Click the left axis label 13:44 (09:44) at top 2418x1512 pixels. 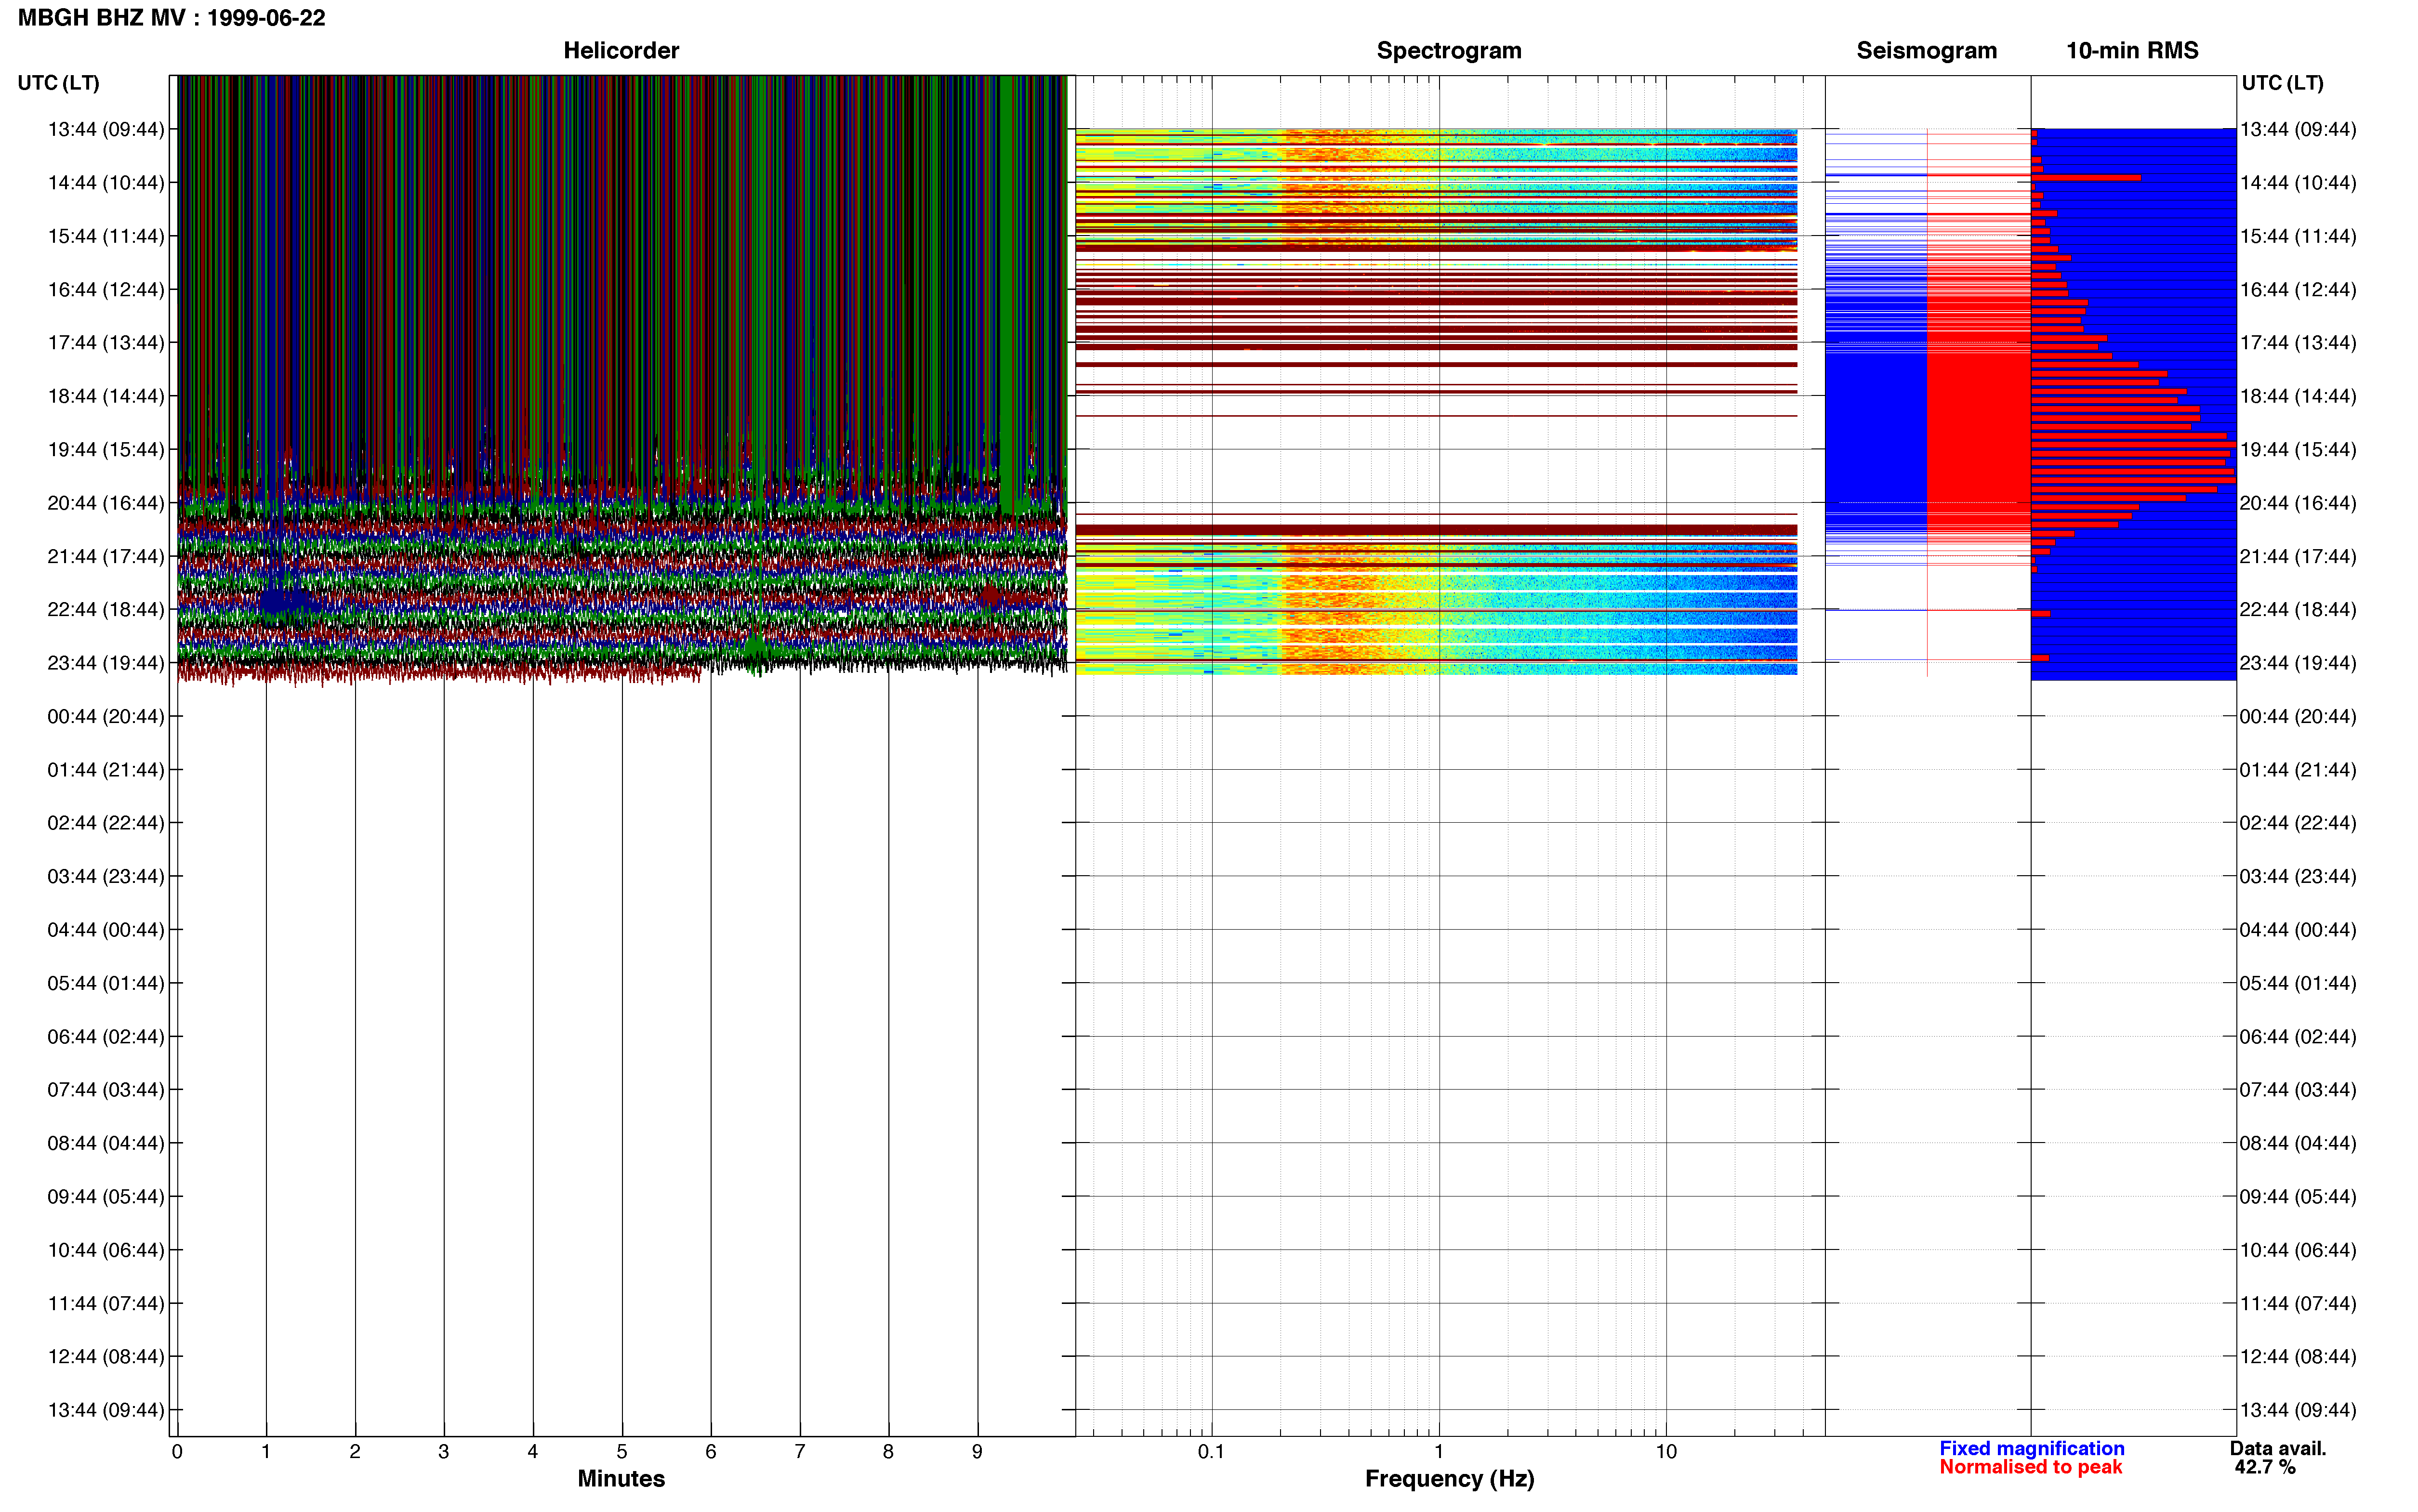(x=106, y=129)
